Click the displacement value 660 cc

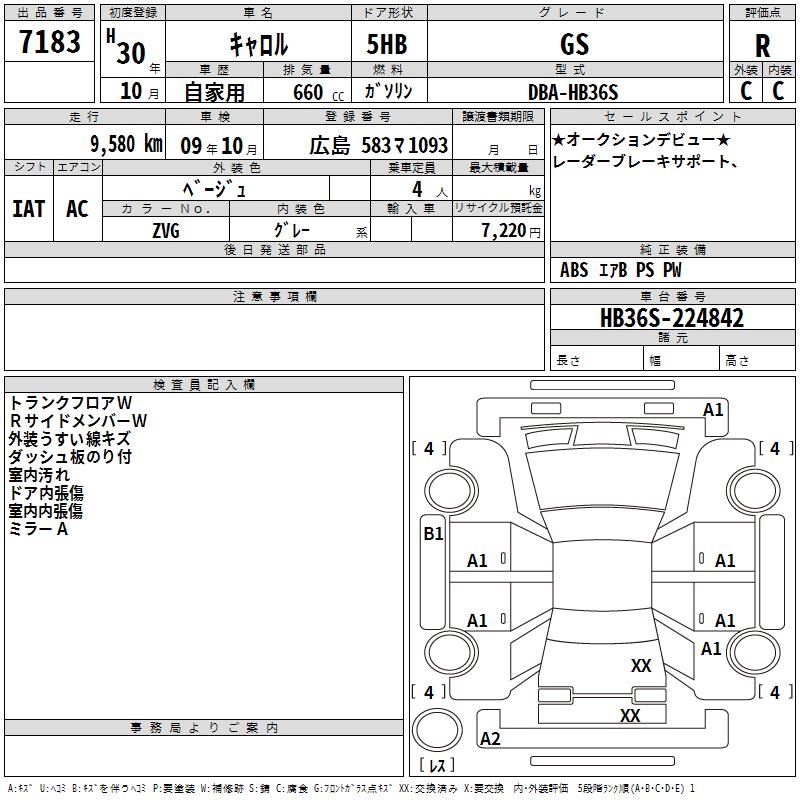[318, 92]
